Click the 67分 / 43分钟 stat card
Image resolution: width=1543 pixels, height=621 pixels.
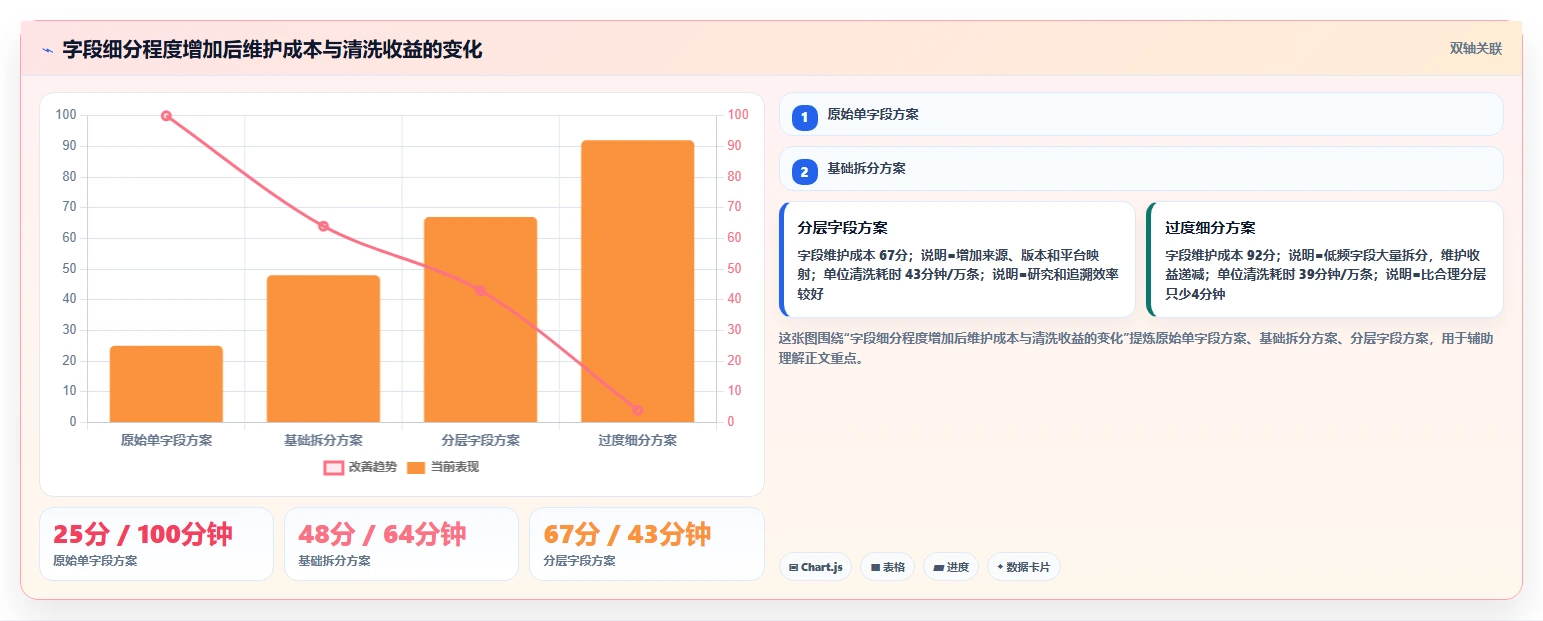point(647,544)
